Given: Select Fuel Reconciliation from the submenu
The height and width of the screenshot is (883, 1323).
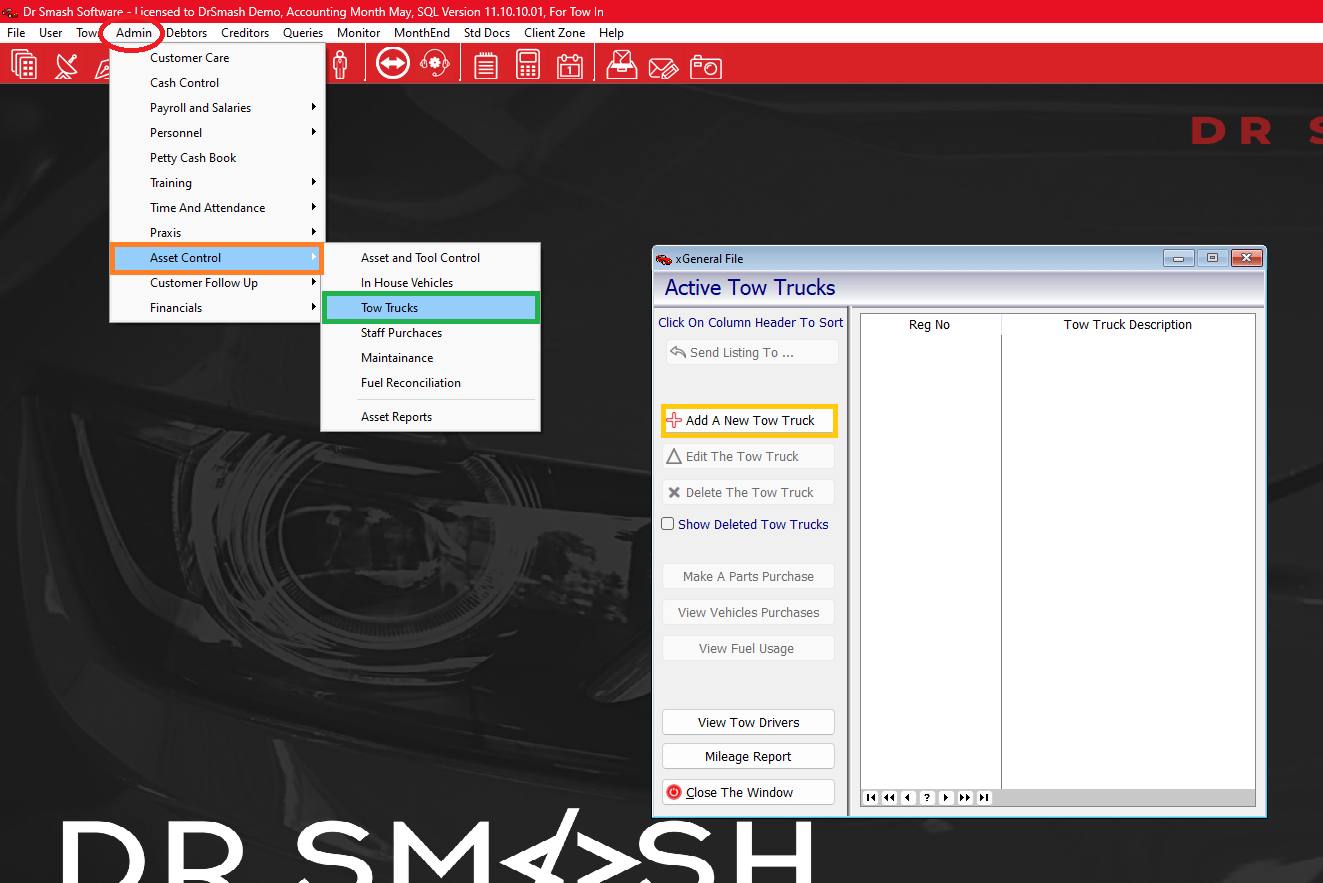Looking at the screenshot, I should point(411,382).
